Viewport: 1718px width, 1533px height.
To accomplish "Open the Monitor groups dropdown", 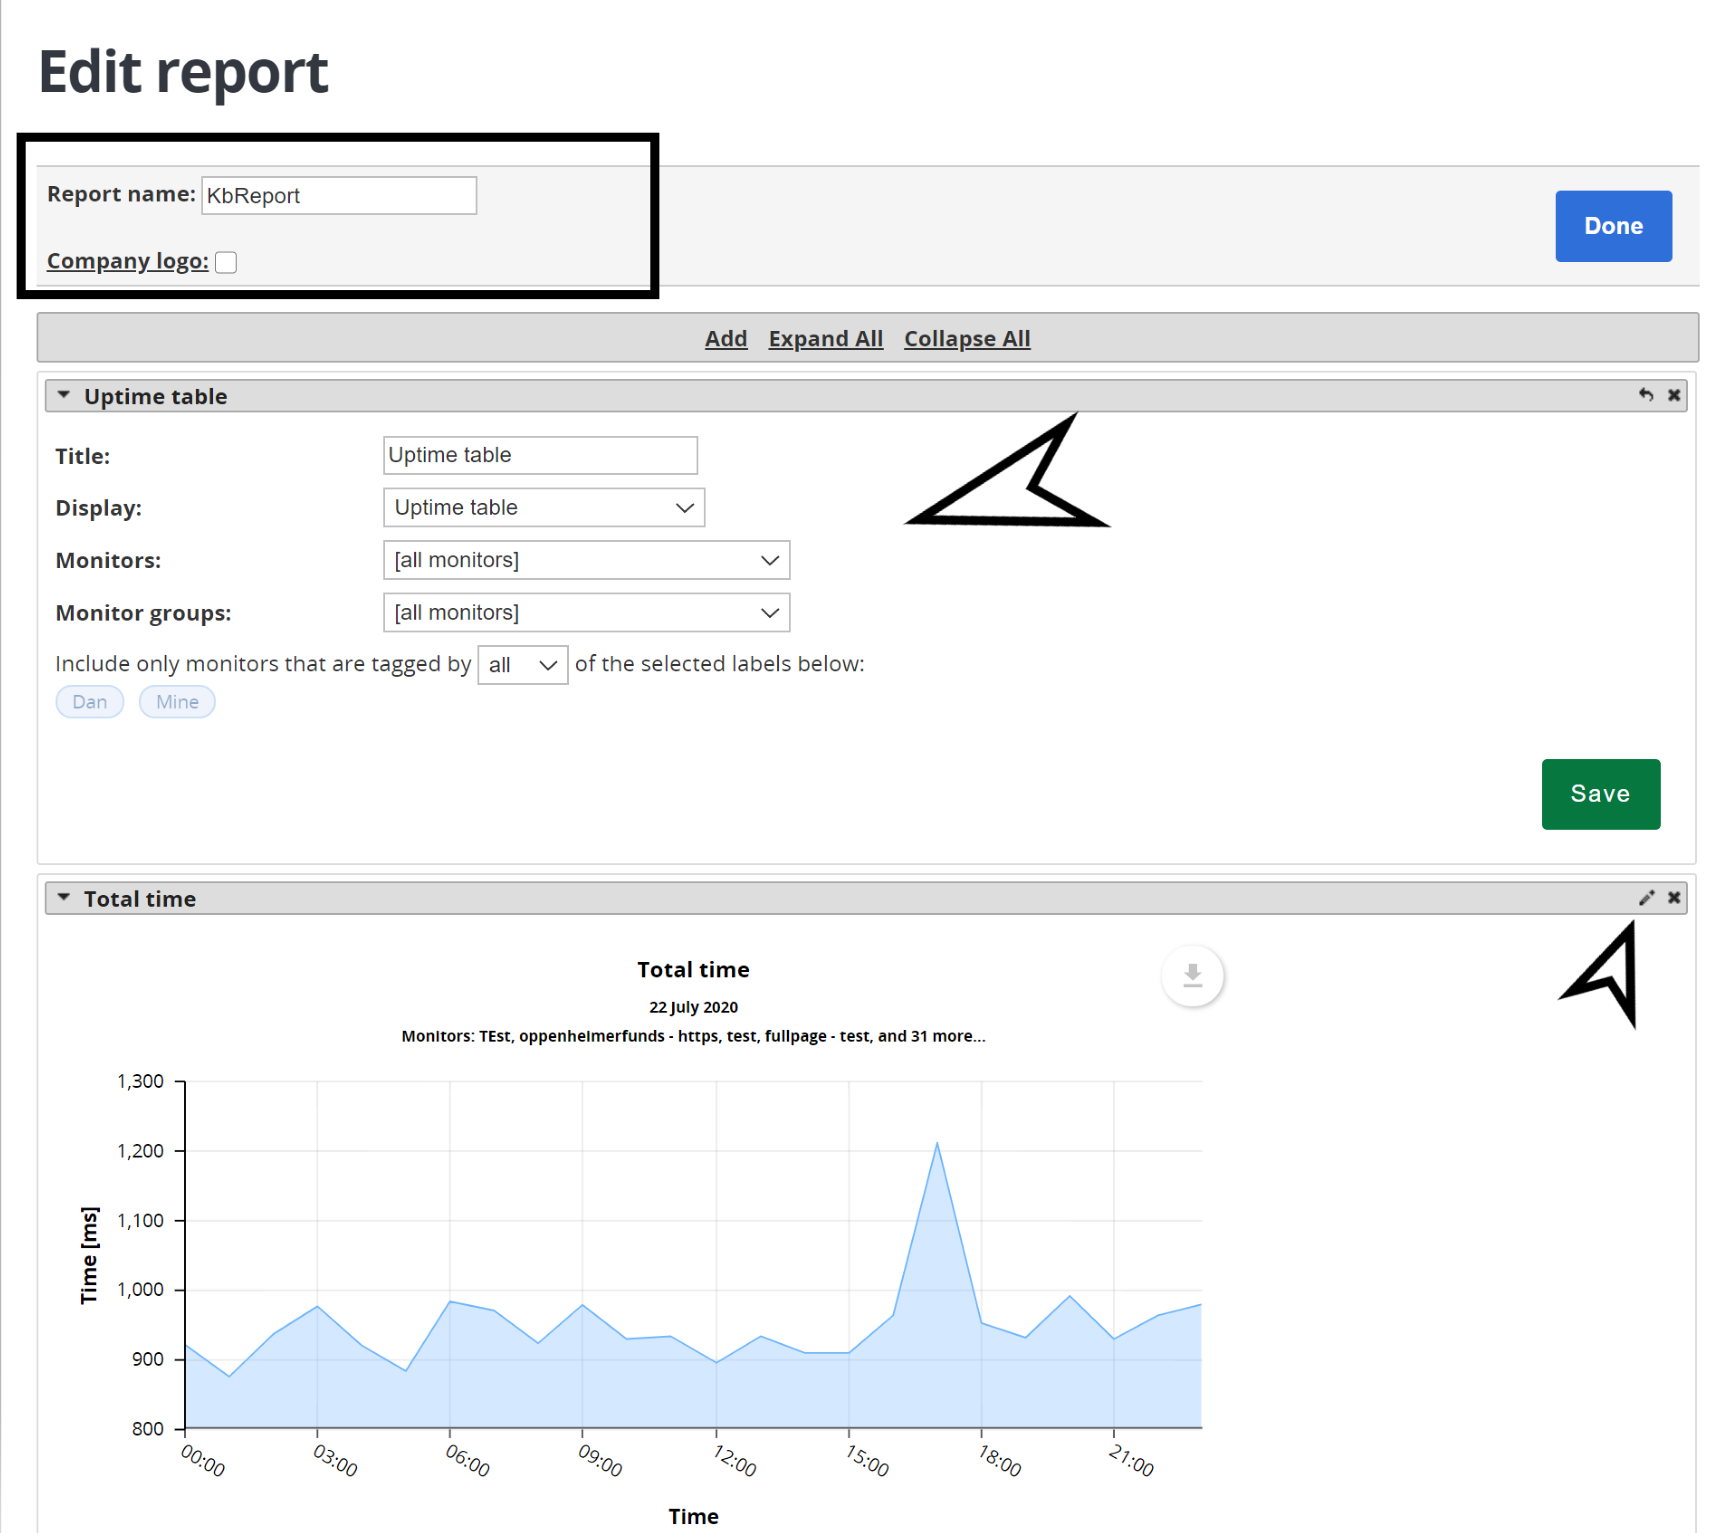I will point(586,613).
